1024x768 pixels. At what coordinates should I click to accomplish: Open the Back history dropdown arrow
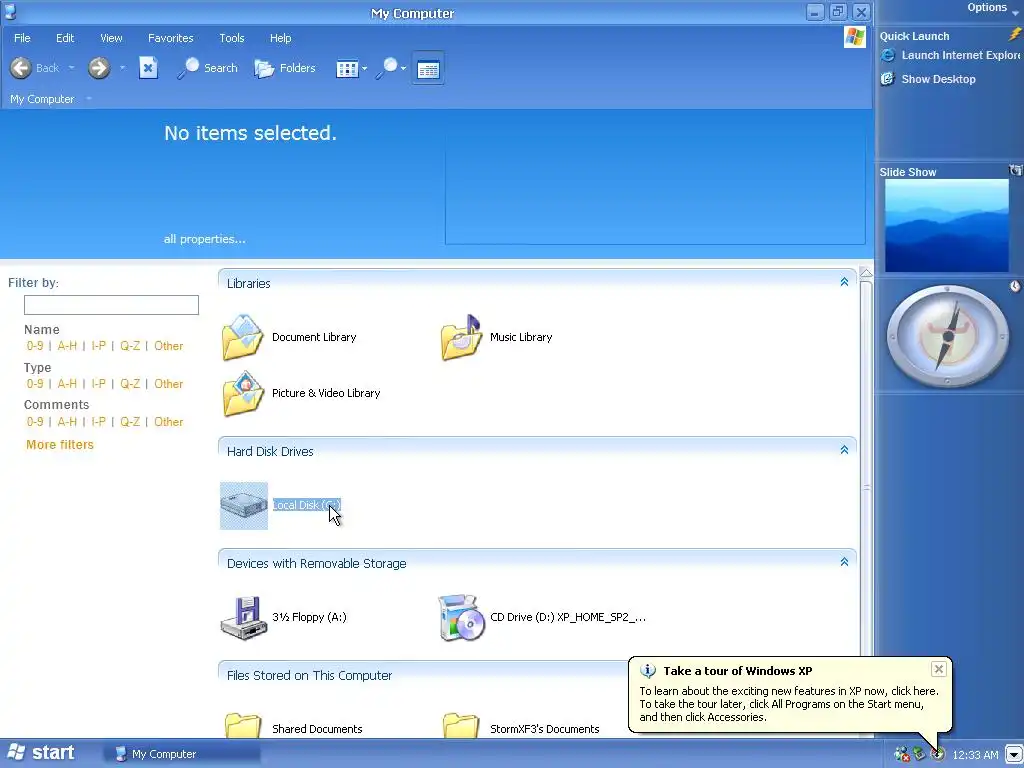tap(71, 68)
